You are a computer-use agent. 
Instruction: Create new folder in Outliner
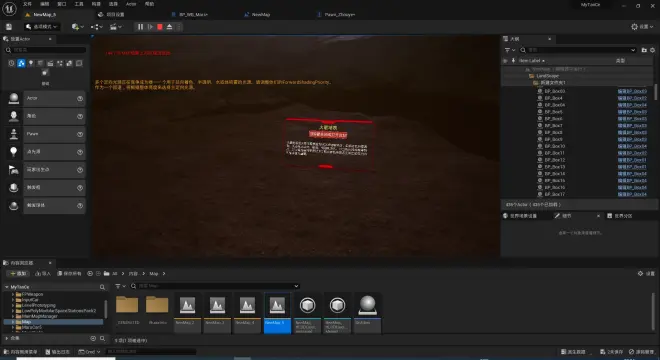(644, 50)
